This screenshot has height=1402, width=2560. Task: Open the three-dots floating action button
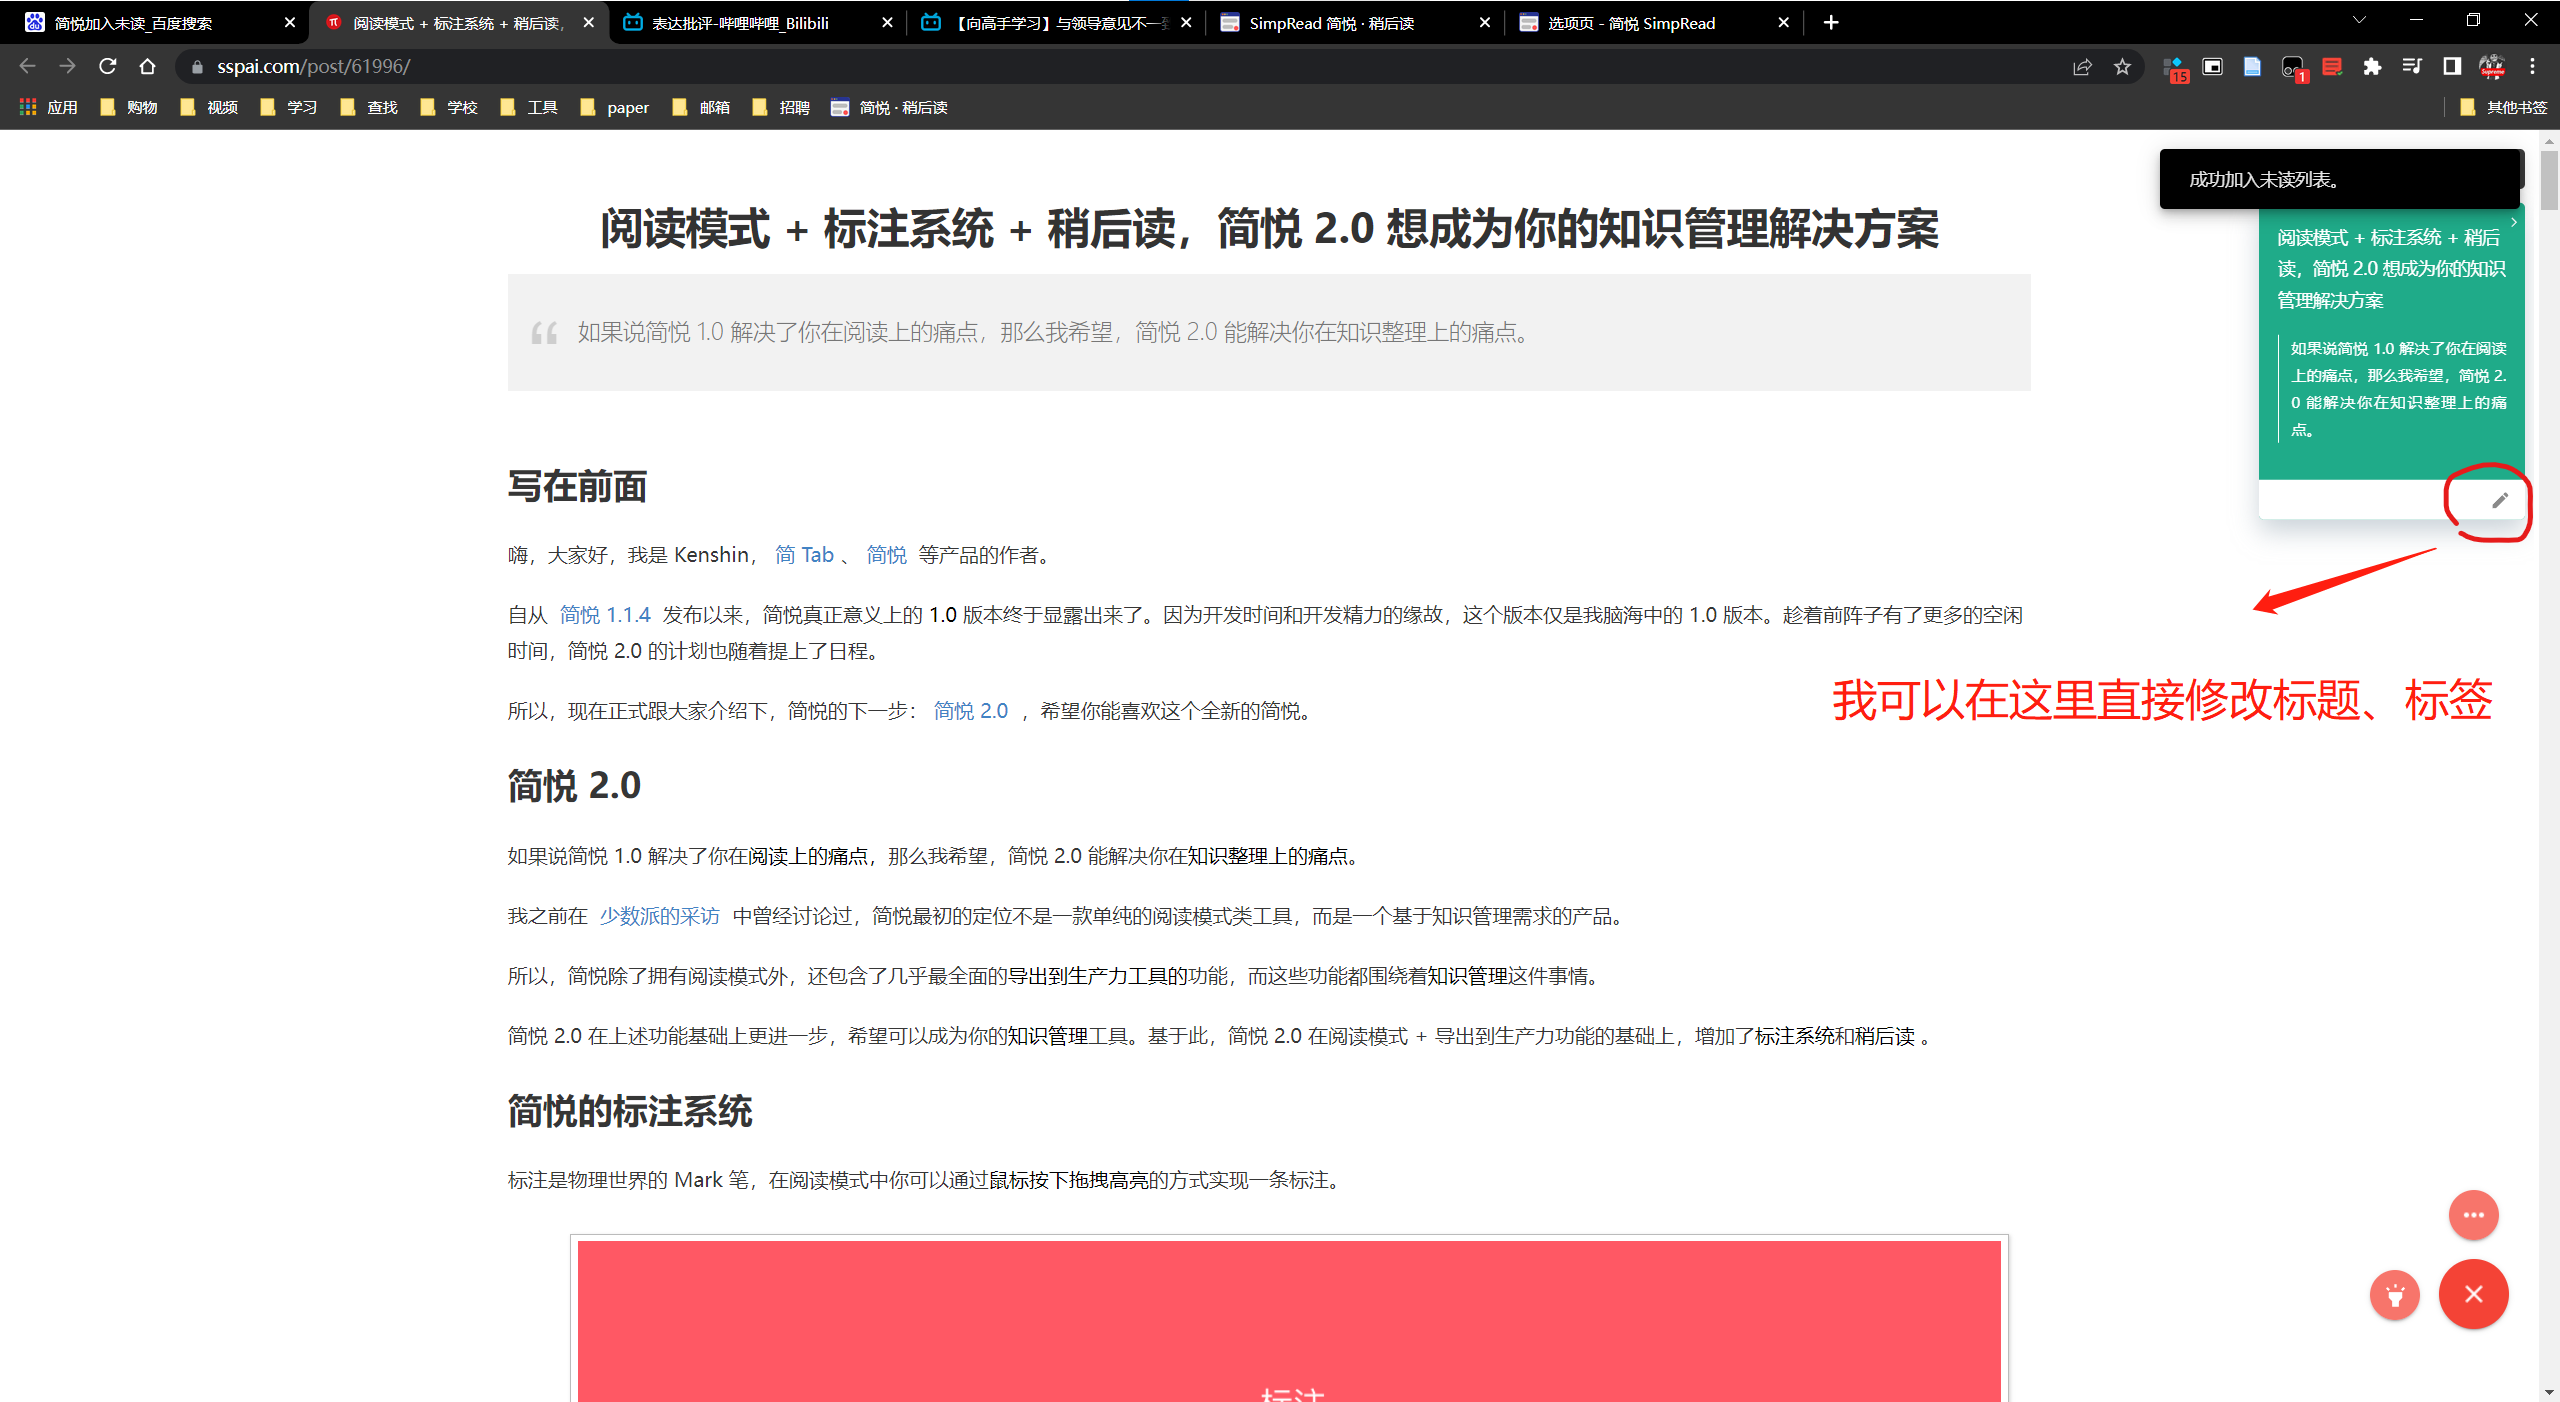[2474, 1215]
